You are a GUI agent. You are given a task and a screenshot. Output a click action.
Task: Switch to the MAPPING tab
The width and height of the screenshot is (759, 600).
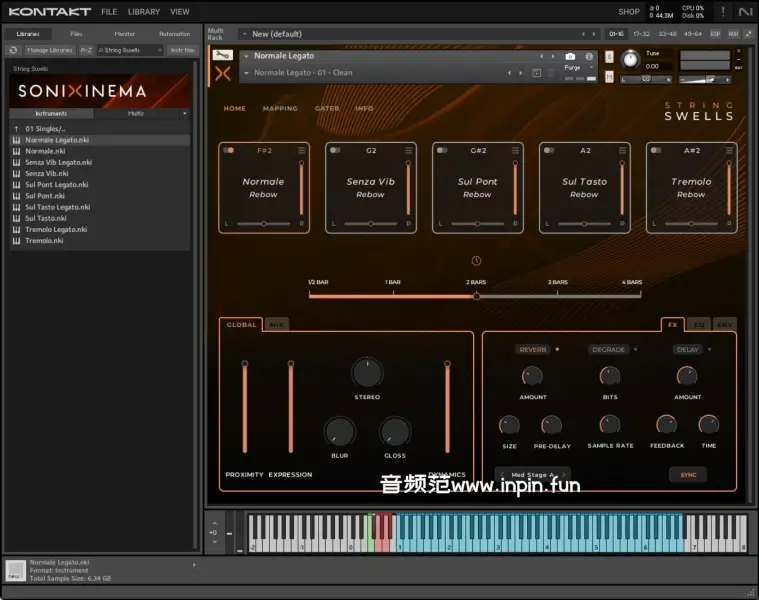pos(280,108)
